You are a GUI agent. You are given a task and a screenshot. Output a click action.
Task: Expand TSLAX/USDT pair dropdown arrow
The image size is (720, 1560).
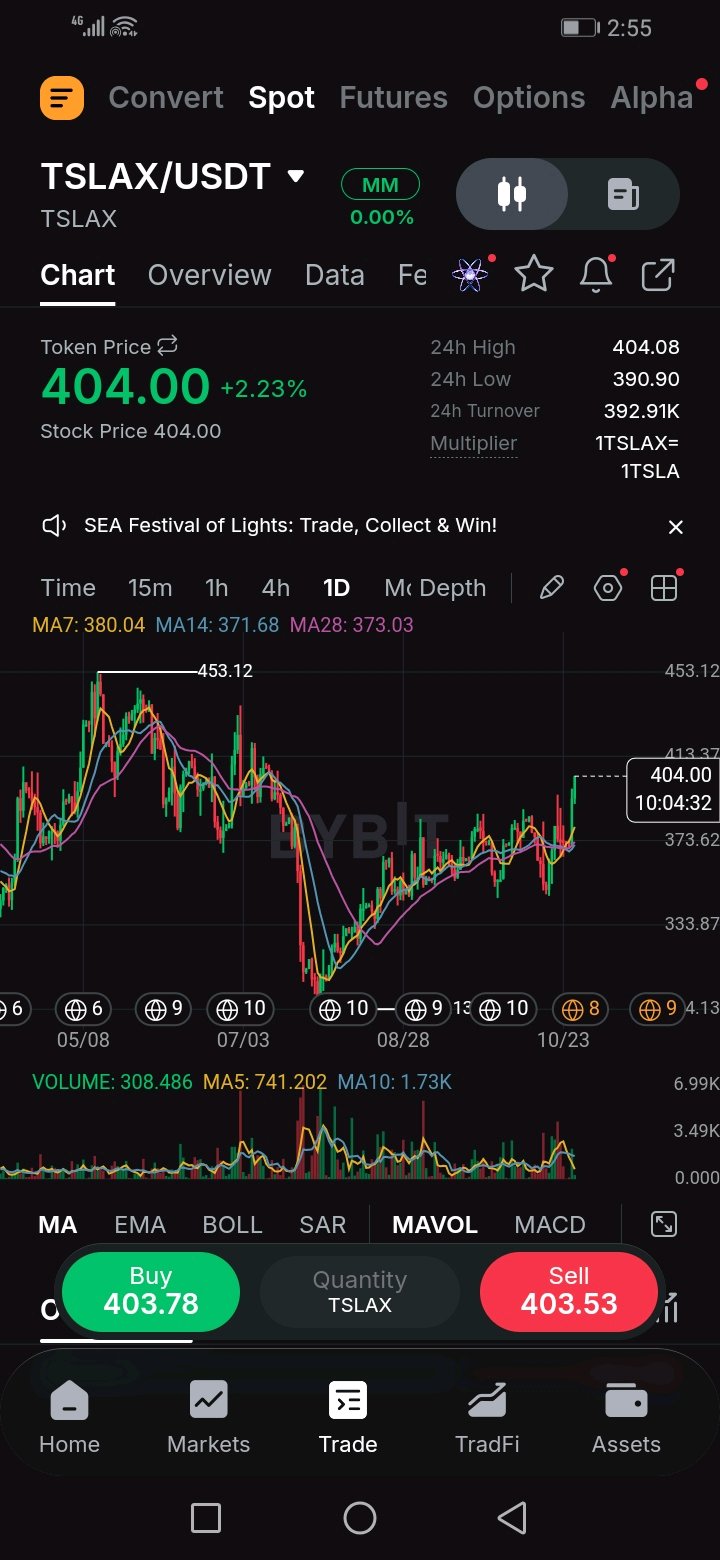click(x=295, y=177)
